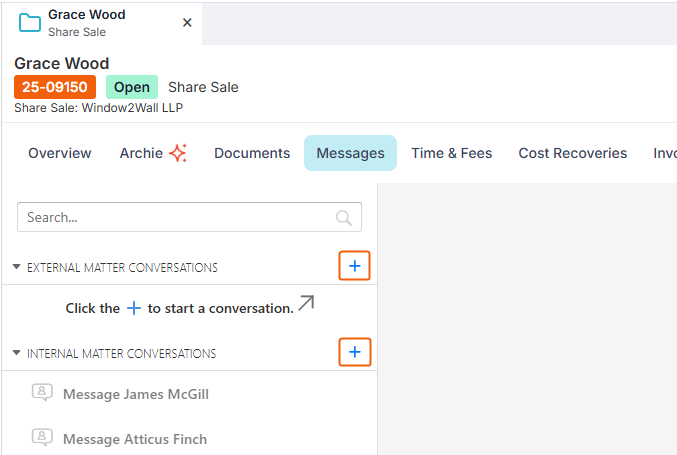Image resolution: width=677 pixels, height=455 pixels.
Task: Click the Archie sparkle icon
Action: (x=178, y=153)
